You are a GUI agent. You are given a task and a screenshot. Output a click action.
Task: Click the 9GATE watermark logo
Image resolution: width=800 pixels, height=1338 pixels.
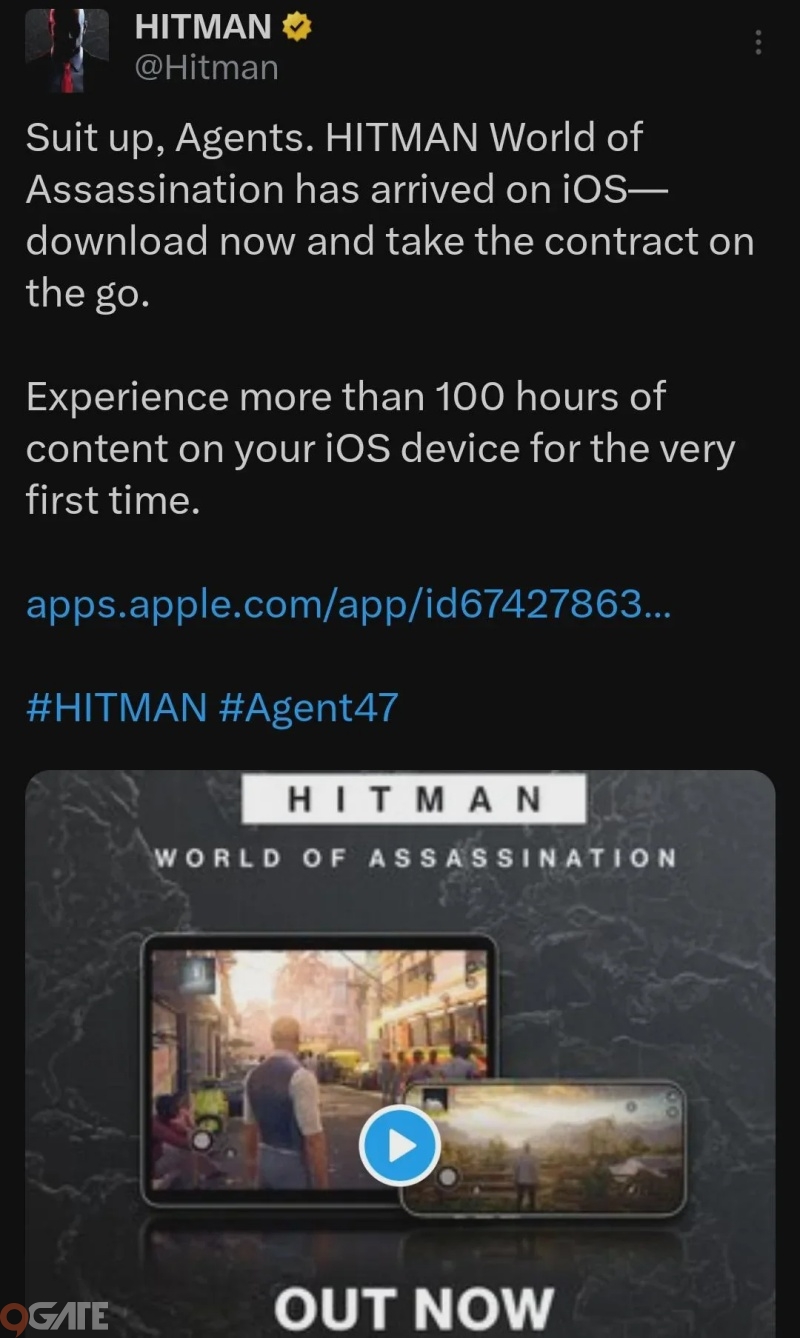pyautogui.click(x=54, y=1315)
